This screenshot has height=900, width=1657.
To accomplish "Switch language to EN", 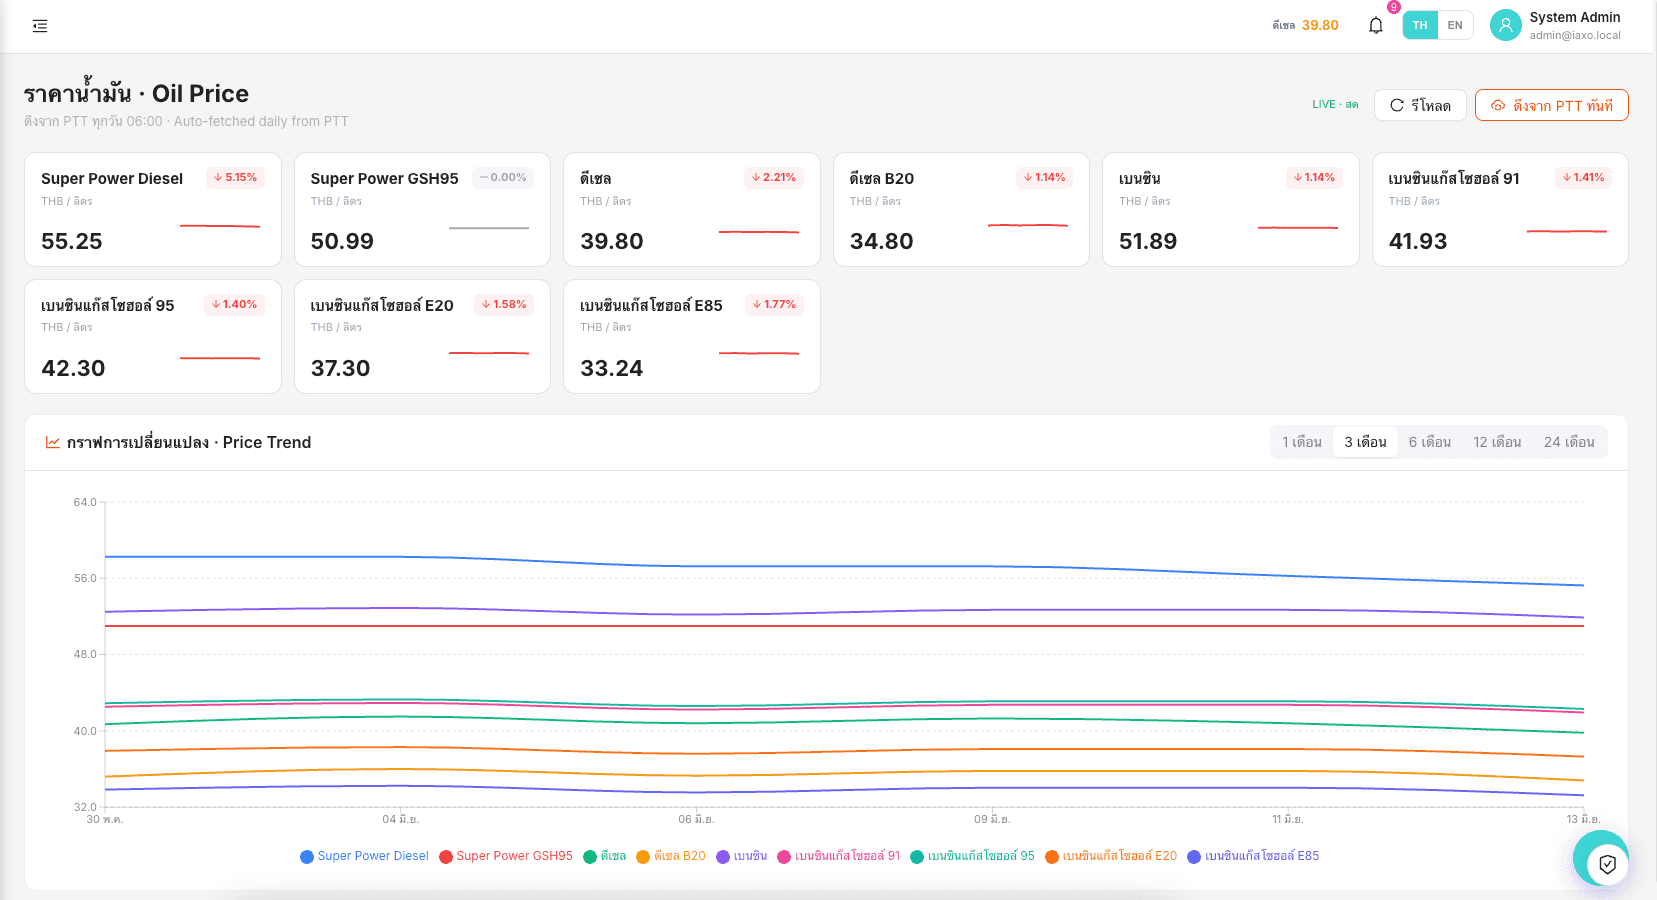I will tap(1455, 26).
